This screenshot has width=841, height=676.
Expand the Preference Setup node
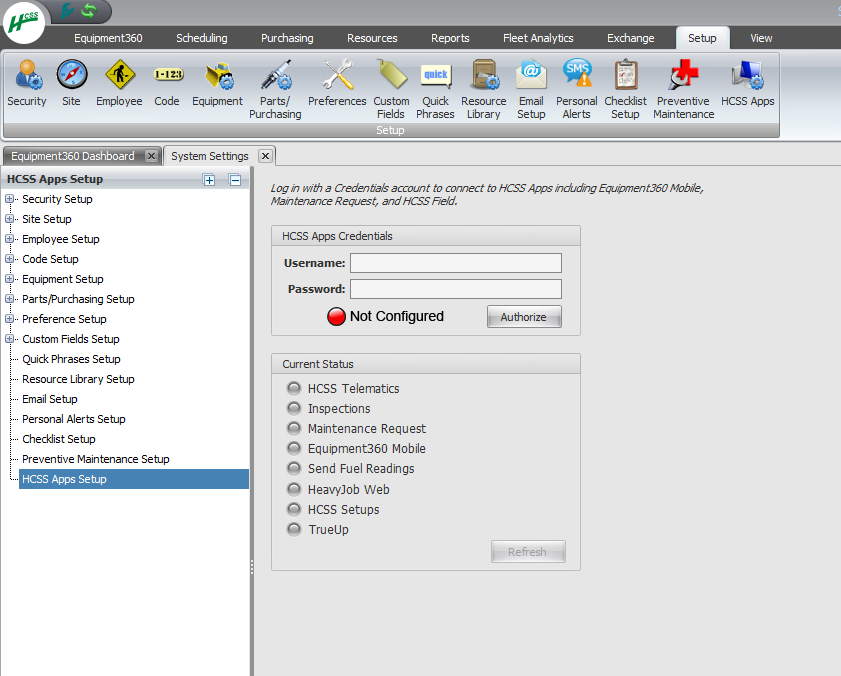[x=9, y=319]
